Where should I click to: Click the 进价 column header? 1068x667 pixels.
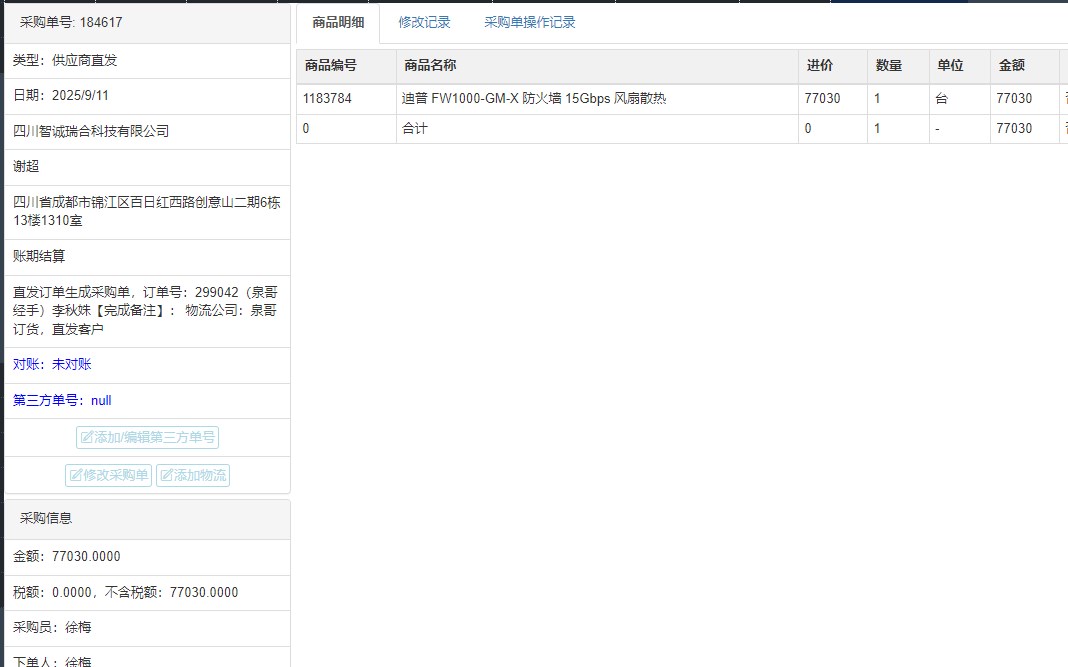pos(819,66)
